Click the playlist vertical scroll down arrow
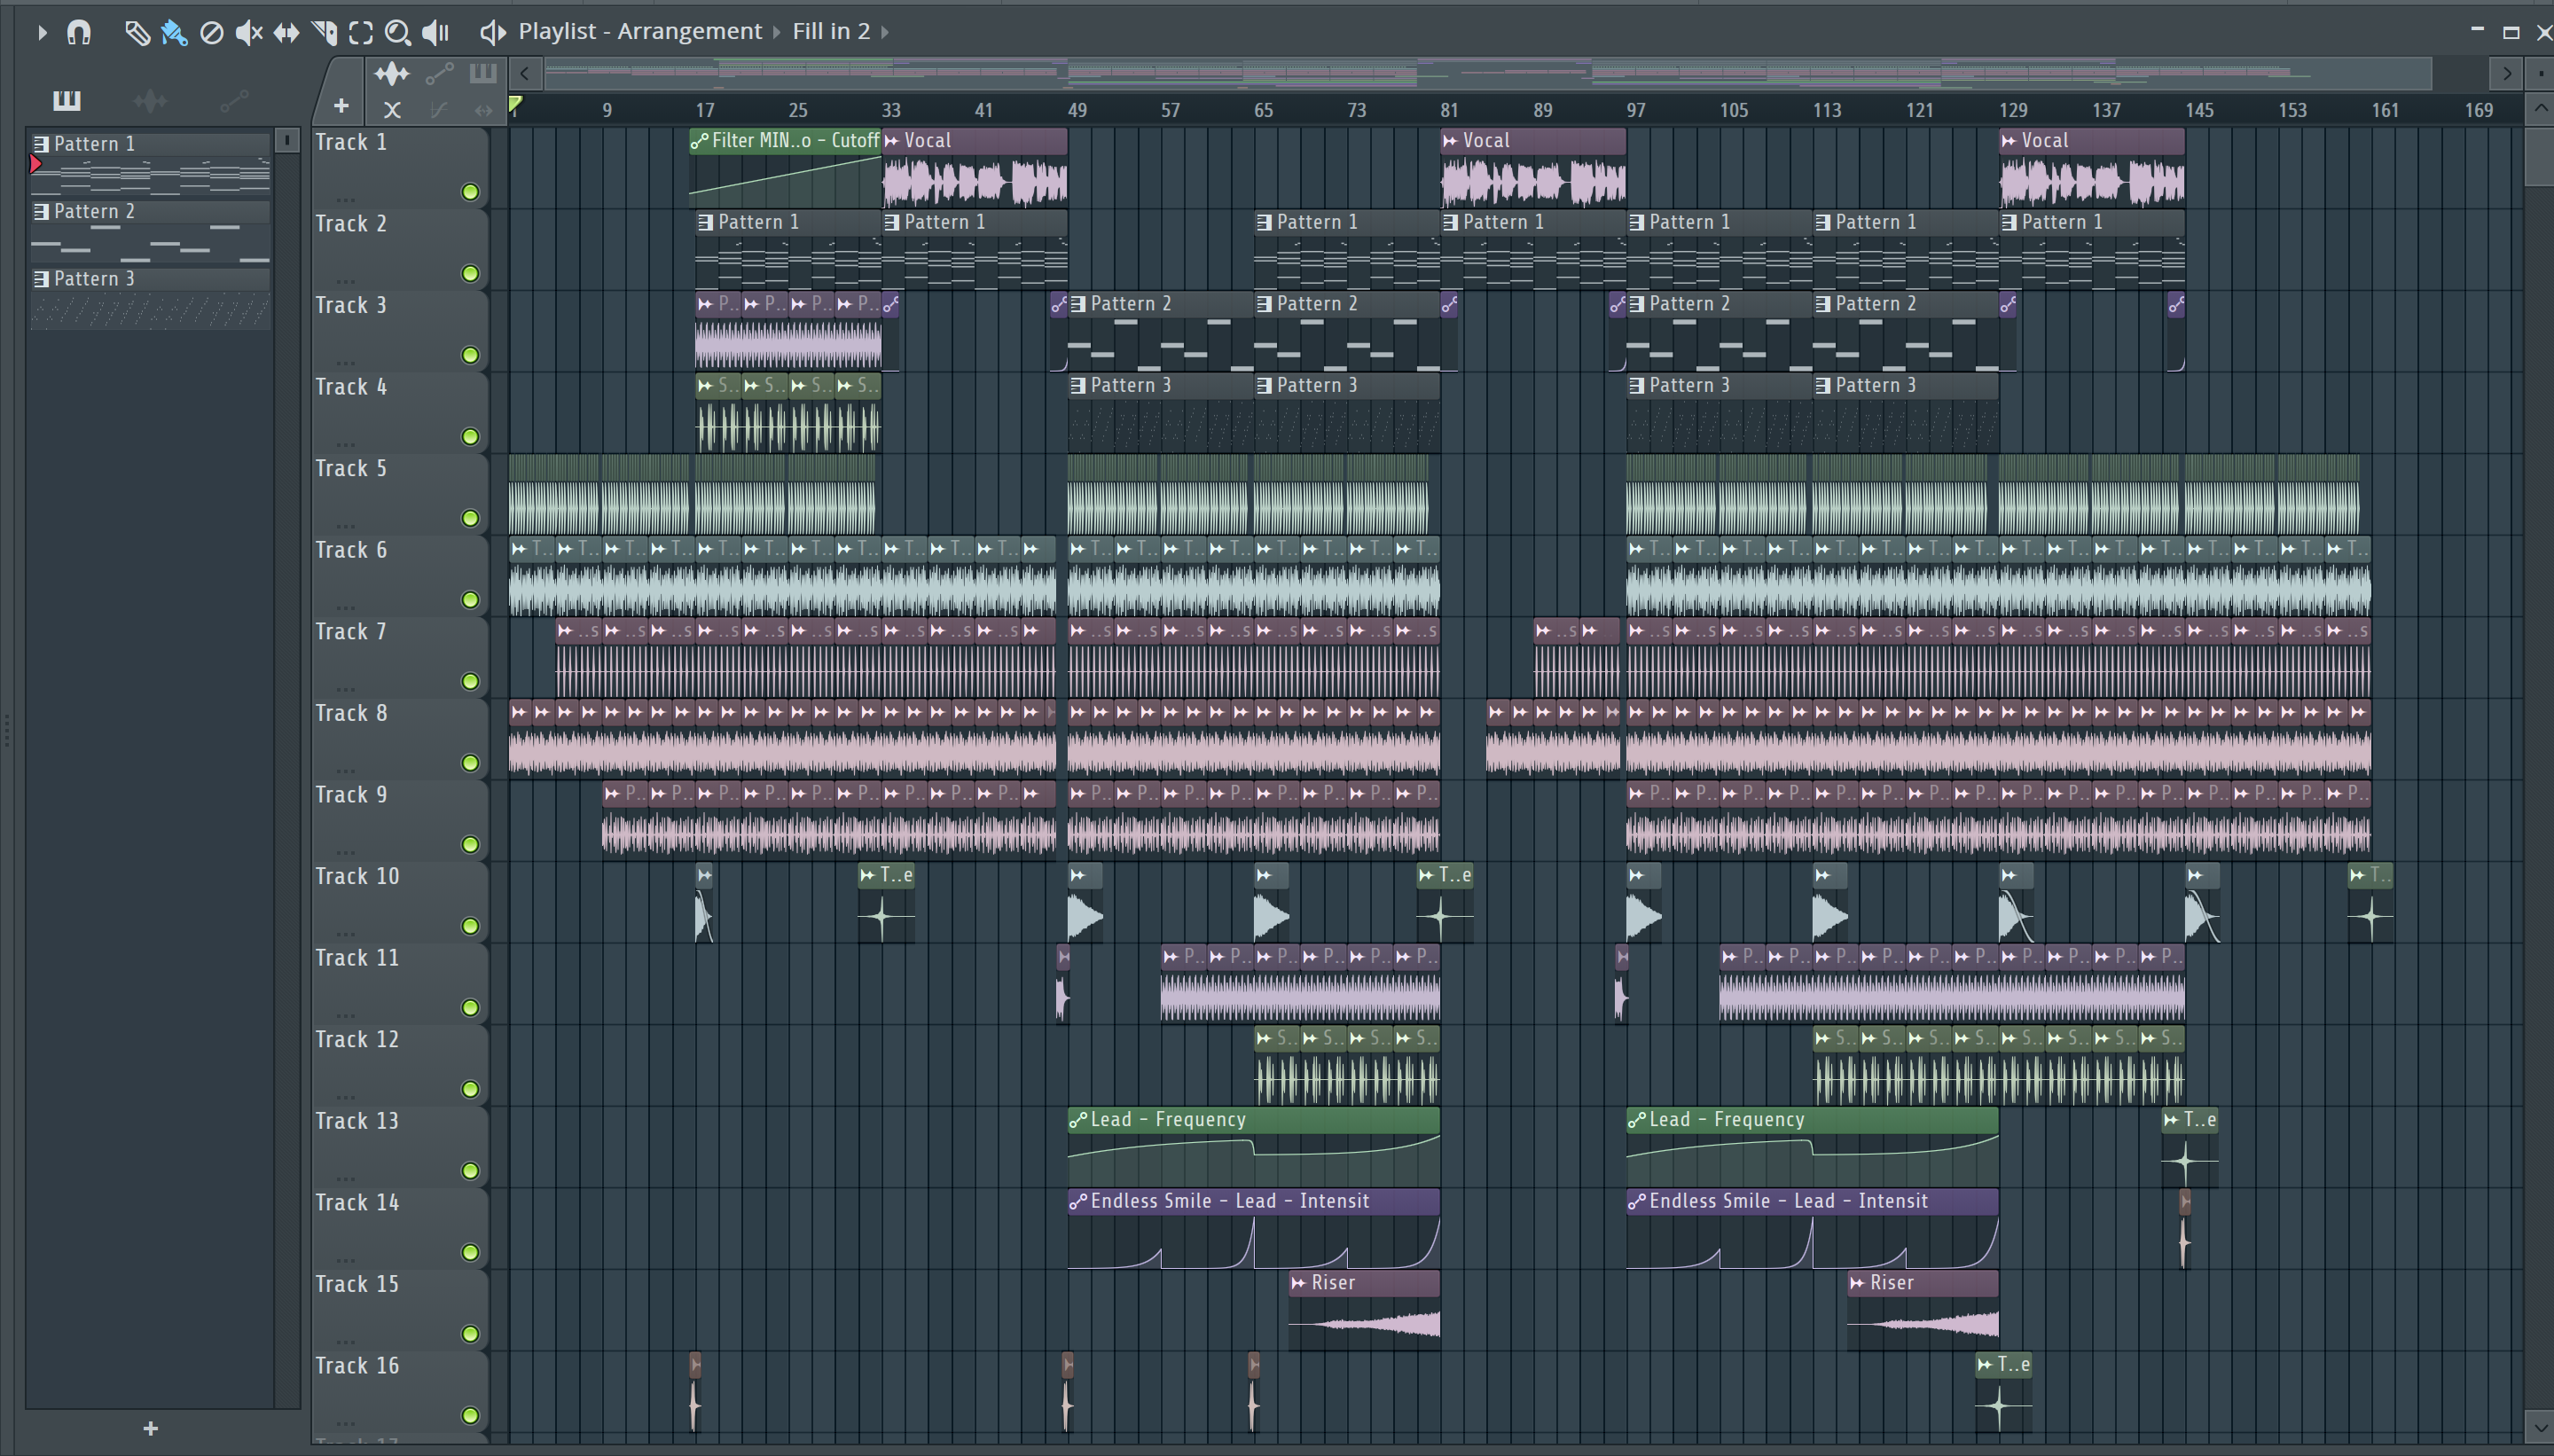This screenshot has height=1456, width=2554. (2541, 1425)
